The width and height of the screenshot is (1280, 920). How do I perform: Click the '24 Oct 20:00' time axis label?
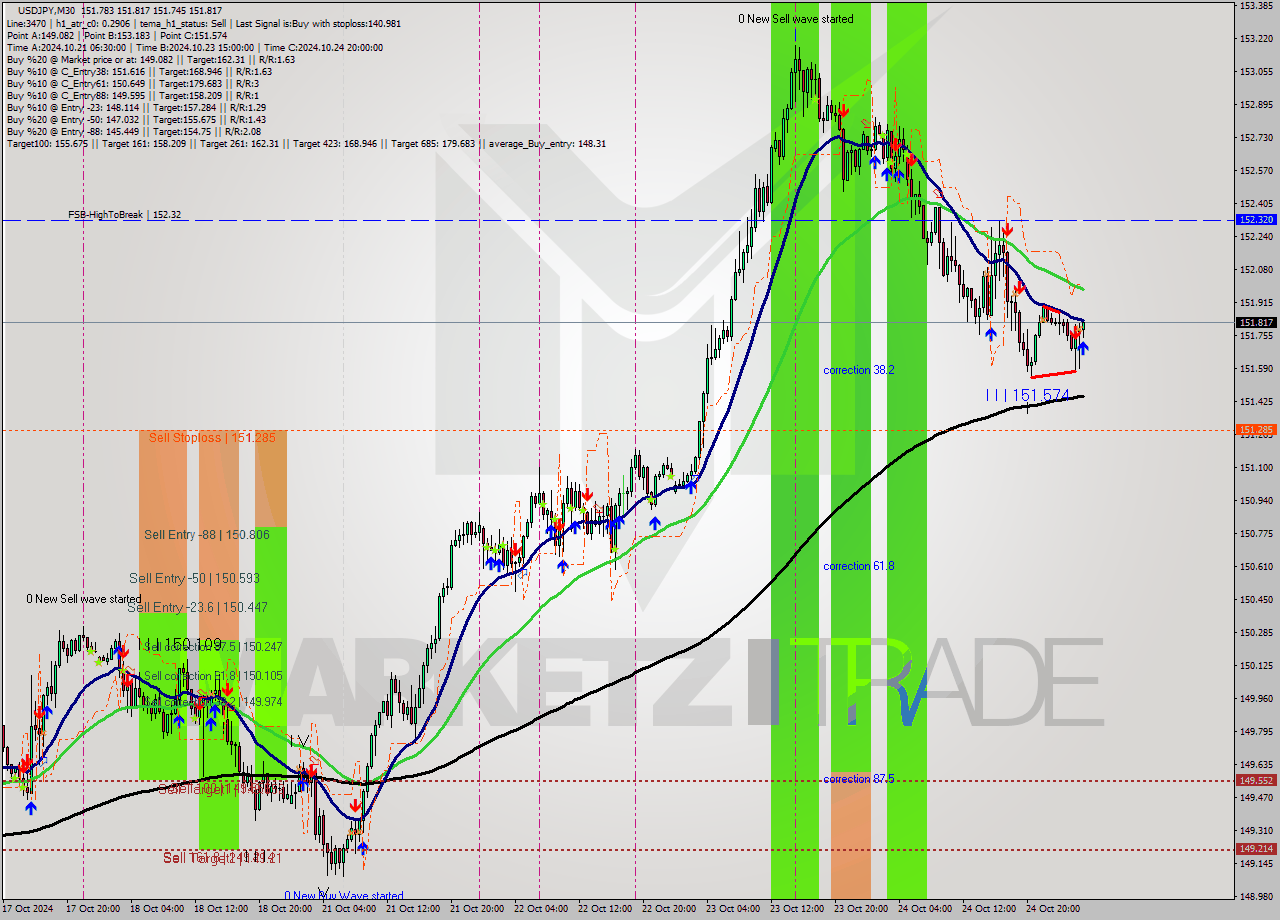coord(1052,909)
